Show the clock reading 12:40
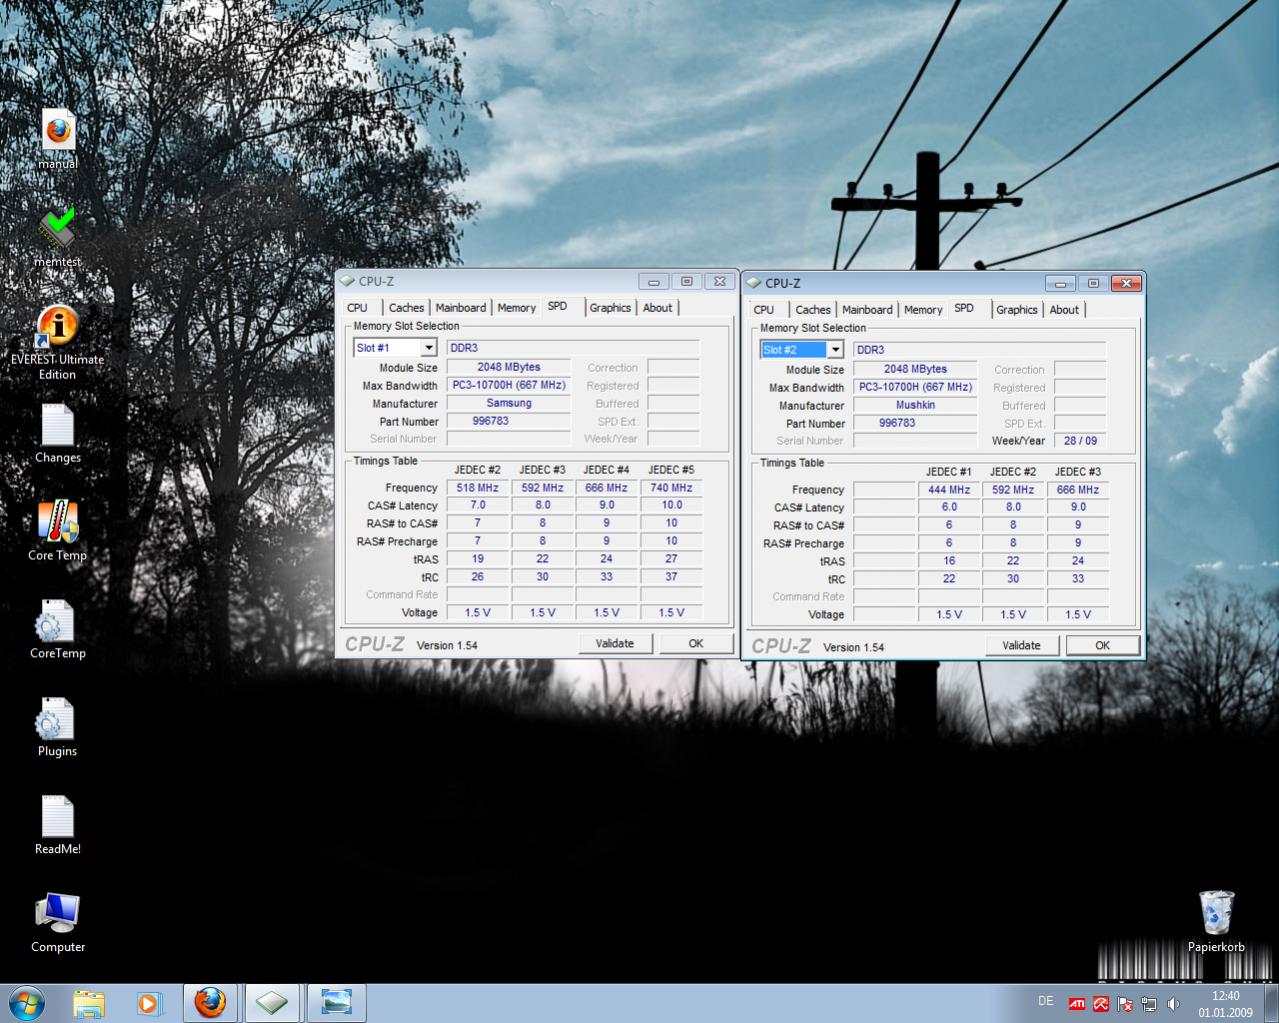Screen dimensions: 1279x1023 (1225, 996)
